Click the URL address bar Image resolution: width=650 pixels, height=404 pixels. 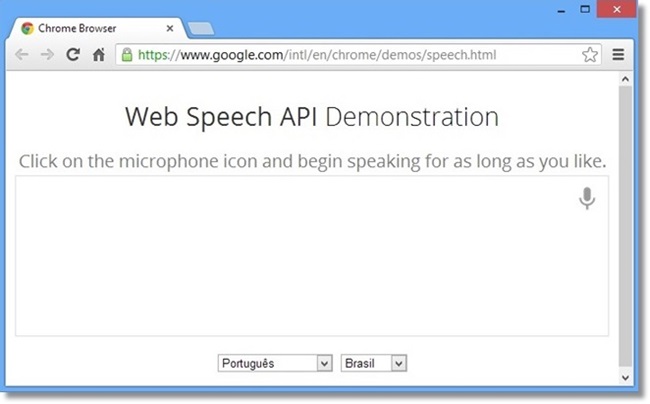tap(358, 55)
